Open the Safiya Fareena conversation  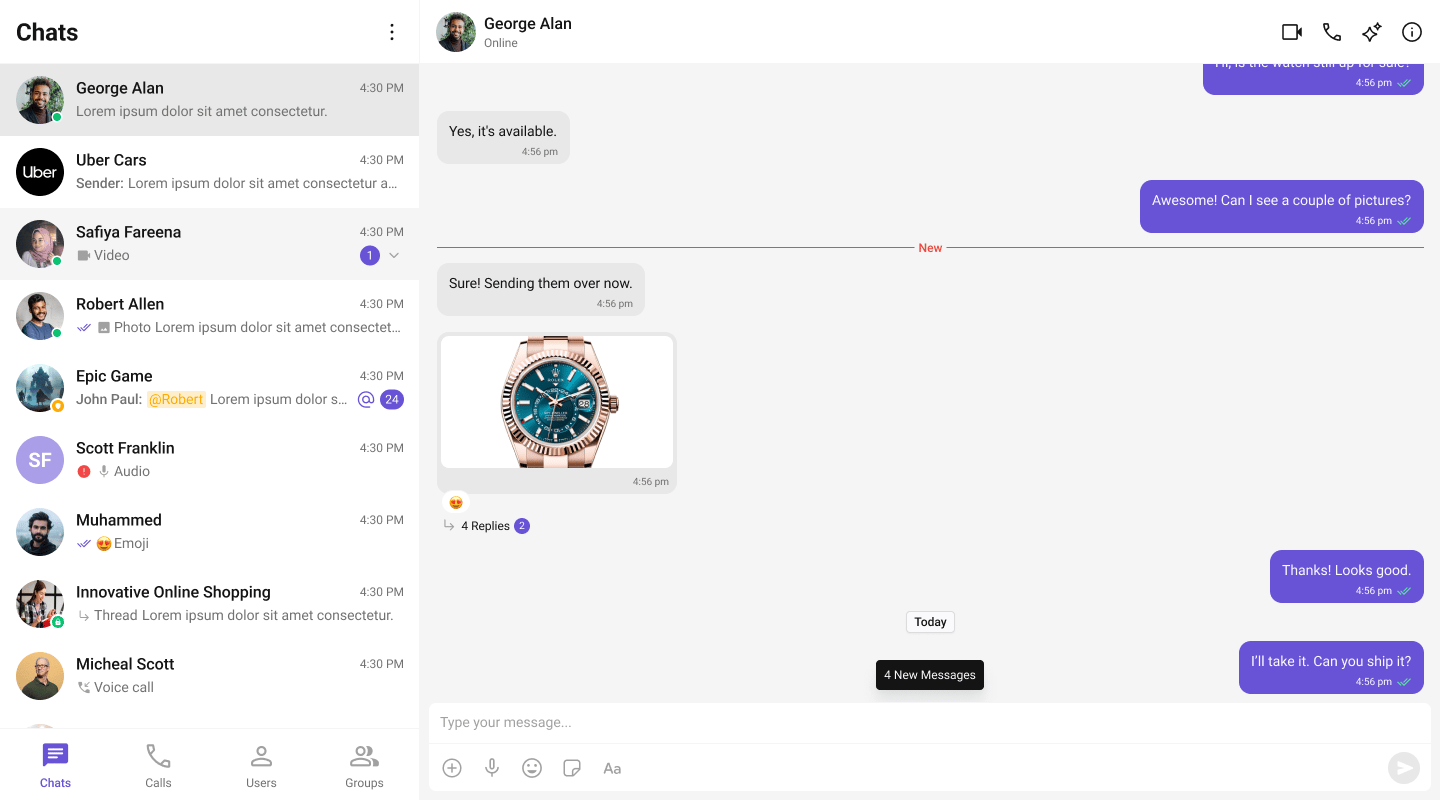pyautogui.click(x=210, y=244)
